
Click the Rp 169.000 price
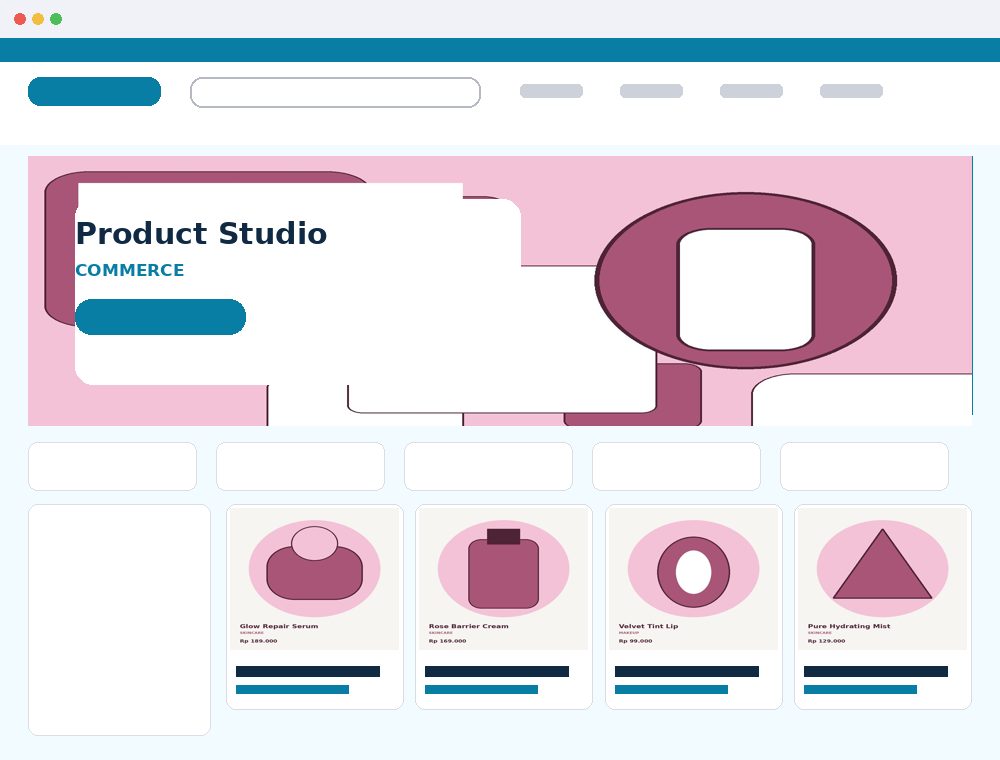pyautogui.click(x=447, y=641)
